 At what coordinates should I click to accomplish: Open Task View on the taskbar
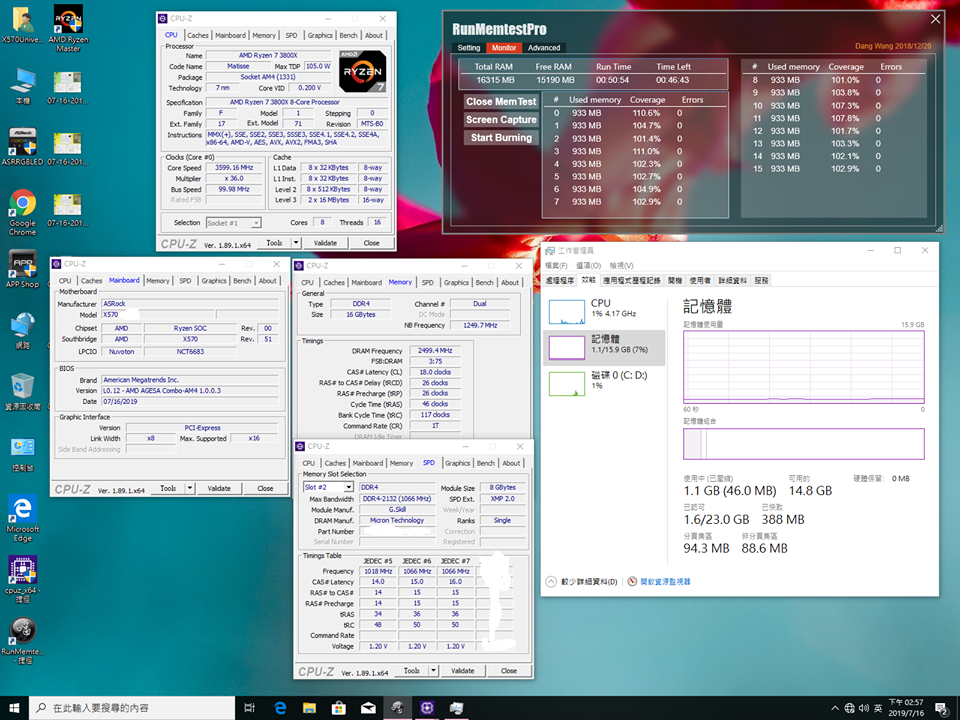click(249, 708)
